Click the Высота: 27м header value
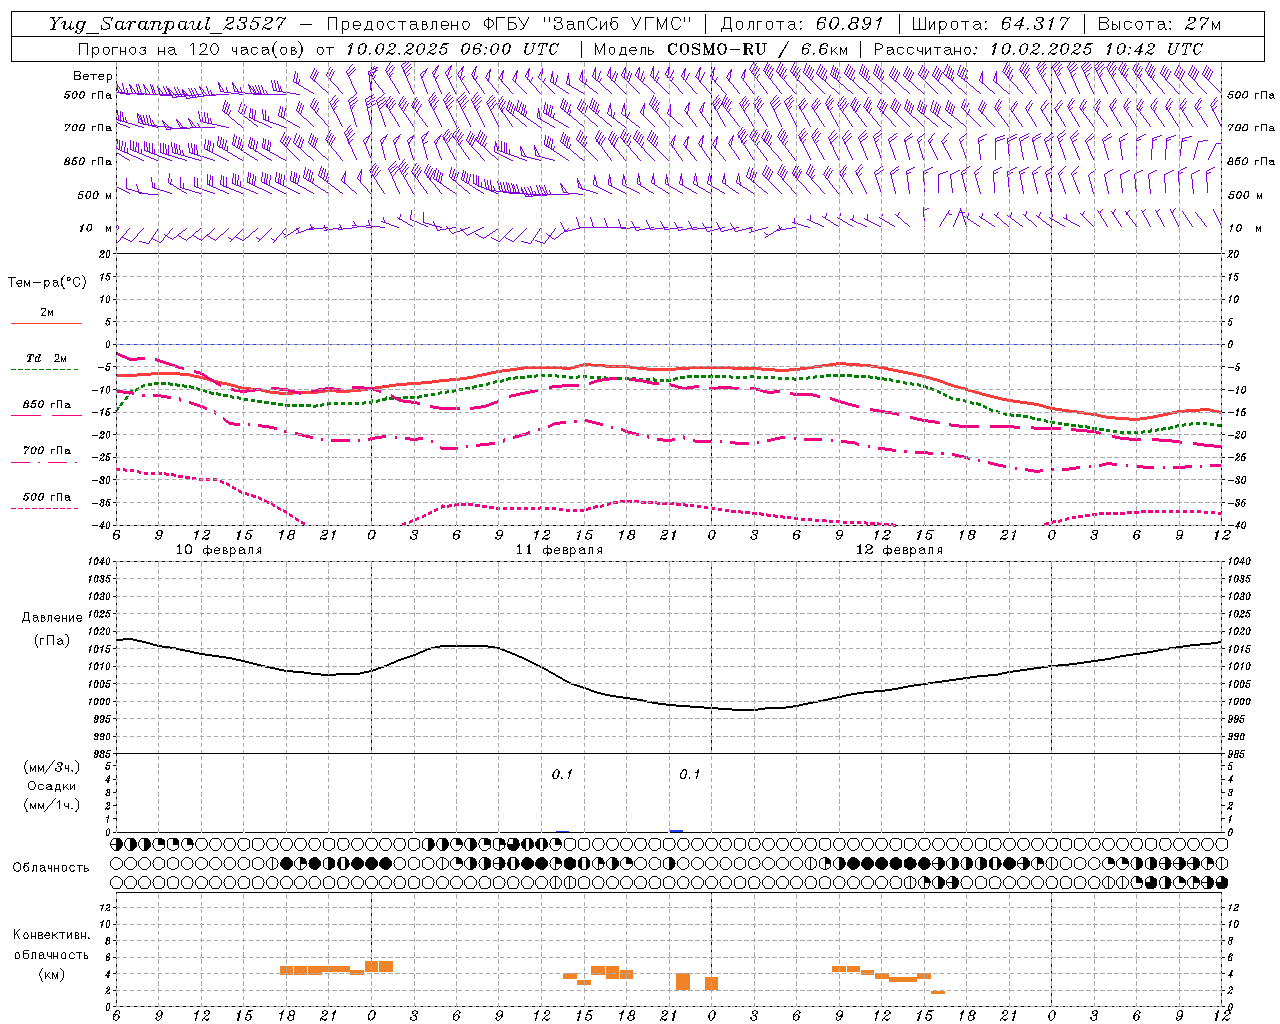1280x1024 pixels. (x=1159, y=24)
